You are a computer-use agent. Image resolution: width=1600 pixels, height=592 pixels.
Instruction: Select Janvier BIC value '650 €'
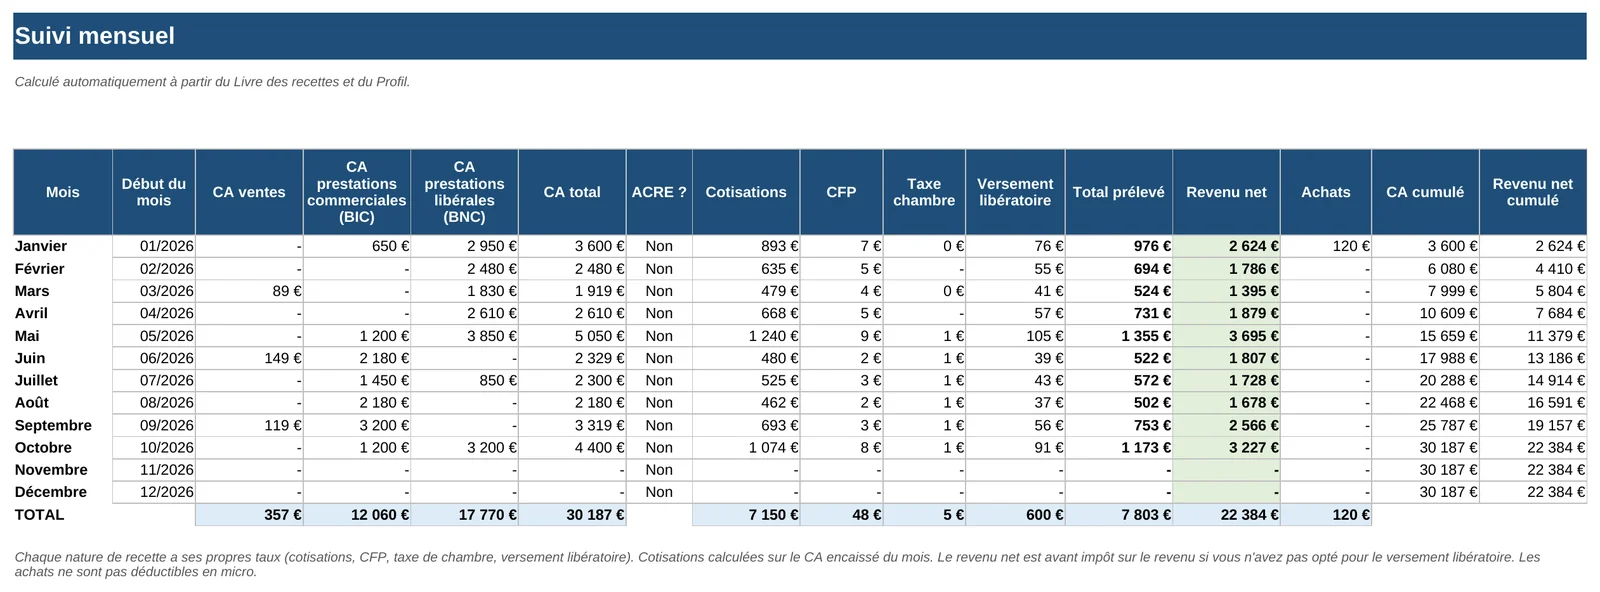click(357, 246)
